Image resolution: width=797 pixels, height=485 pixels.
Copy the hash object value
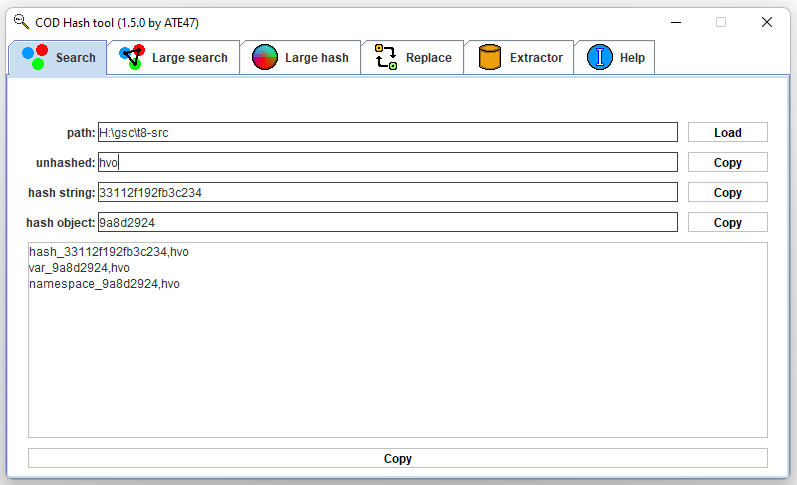pyautogui.click(x=728, y=222)
